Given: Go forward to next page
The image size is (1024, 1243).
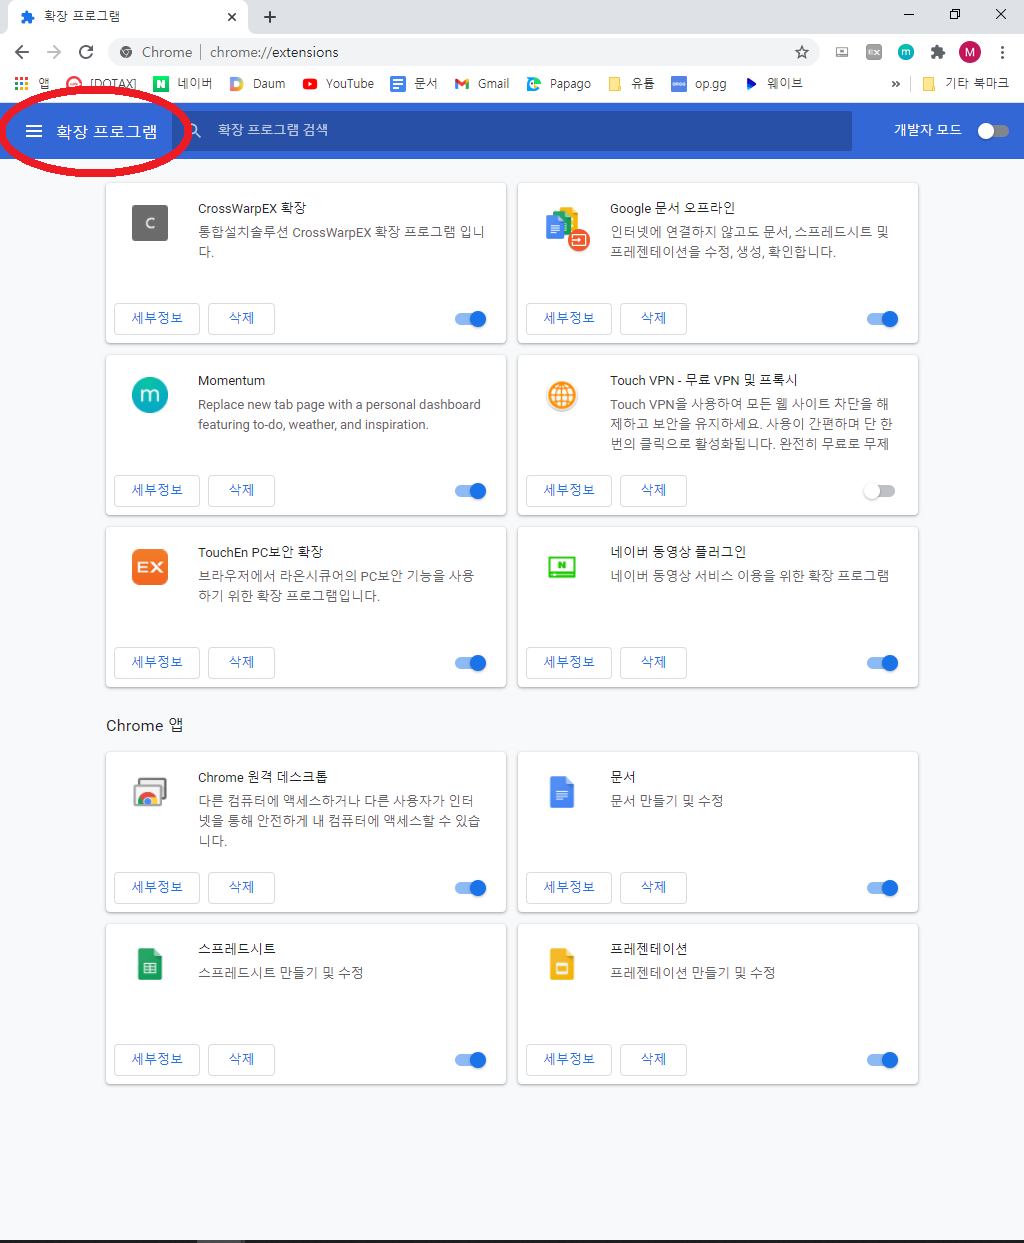Looking at the screenshot, I should [x=54, y=52].
